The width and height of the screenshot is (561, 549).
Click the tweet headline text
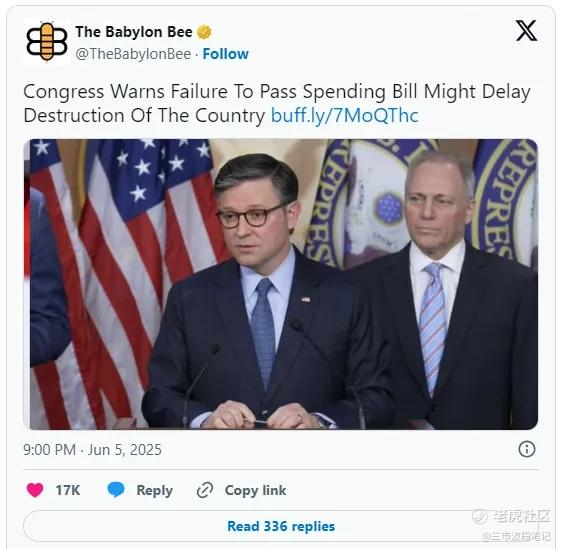(x=277, y=103)
